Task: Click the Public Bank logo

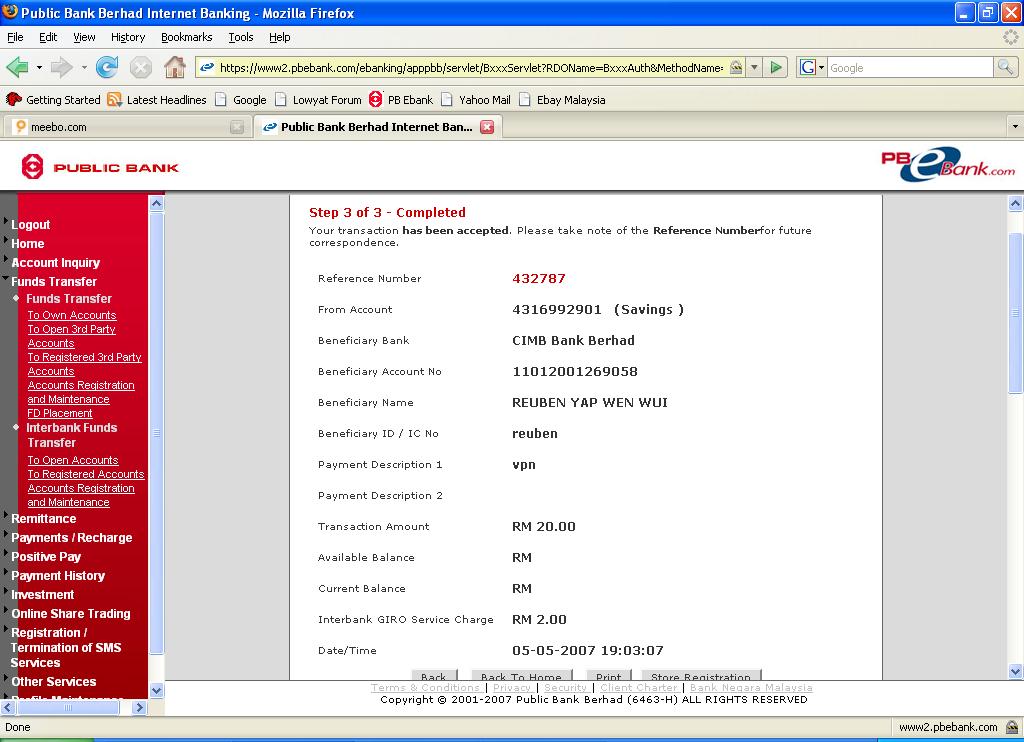Action: [x=99, y=167]
